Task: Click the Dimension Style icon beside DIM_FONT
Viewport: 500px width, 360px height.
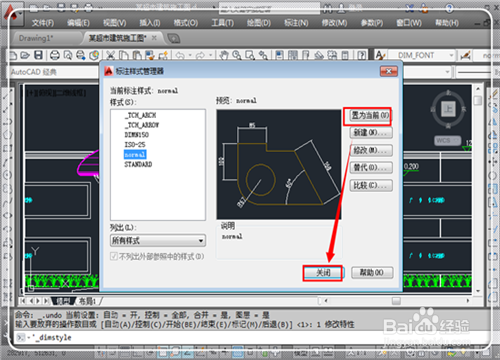Action: [x=465, y=55]
